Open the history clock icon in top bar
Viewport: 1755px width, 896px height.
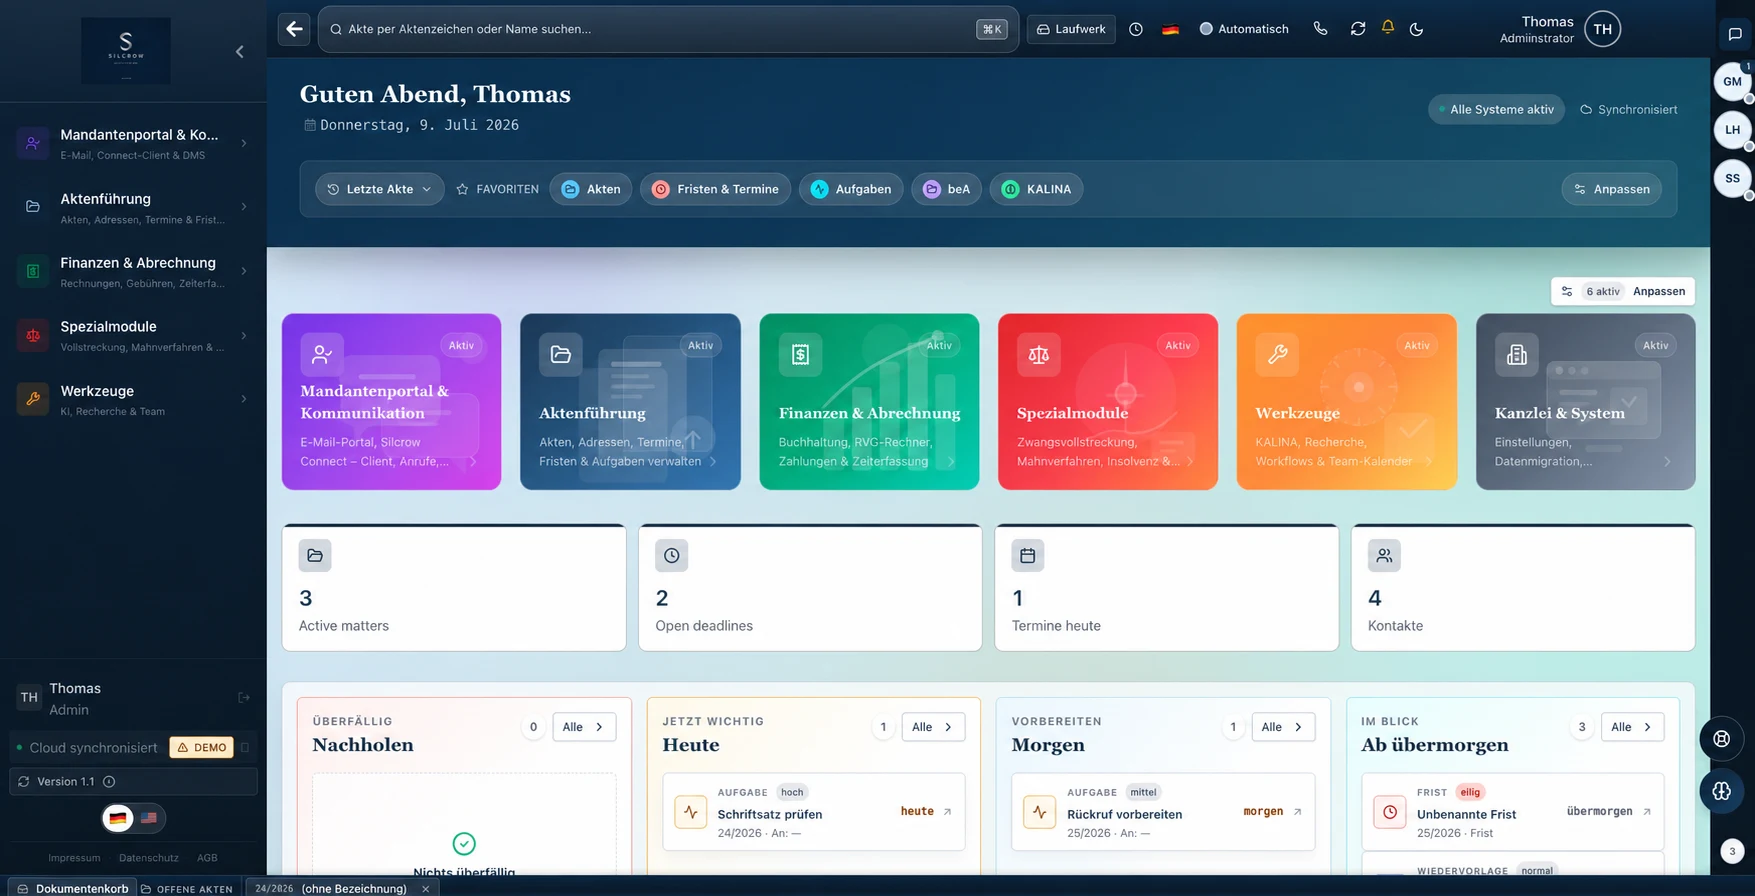coord(1136,29)
